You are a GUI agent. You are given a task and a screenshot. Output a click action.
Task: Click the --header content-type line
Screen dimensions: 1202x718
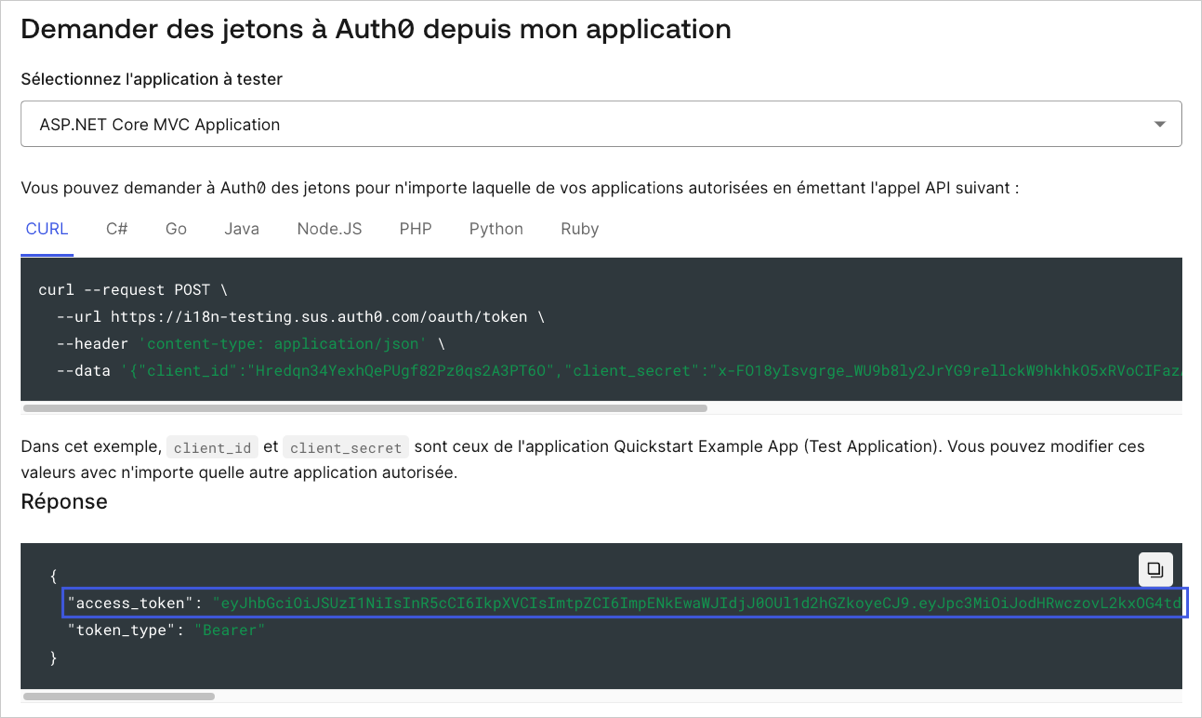click(x=250, y=344)
